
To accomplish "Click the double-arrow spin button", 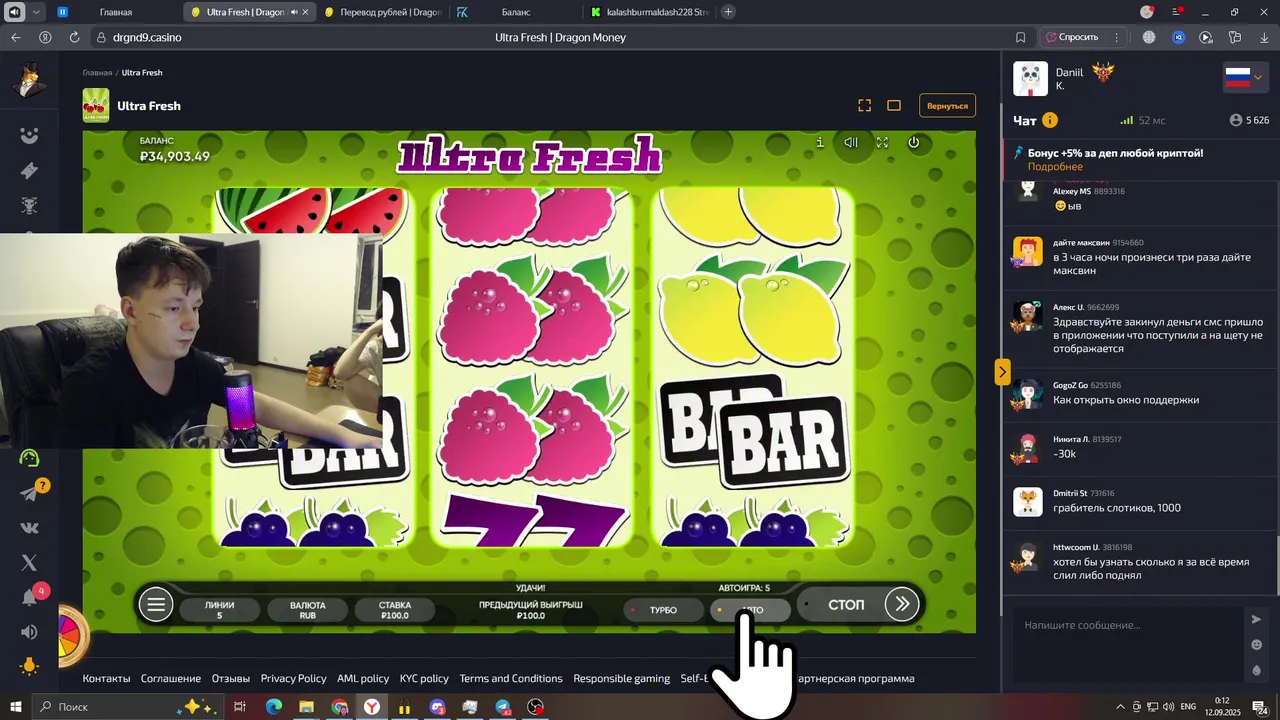I will tap(902, 604).
